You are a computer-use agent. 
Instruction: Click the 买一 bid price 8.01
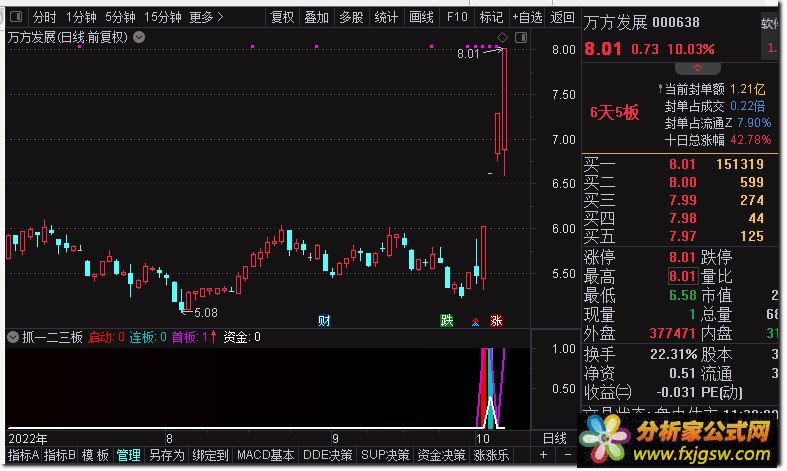[682, 164]
